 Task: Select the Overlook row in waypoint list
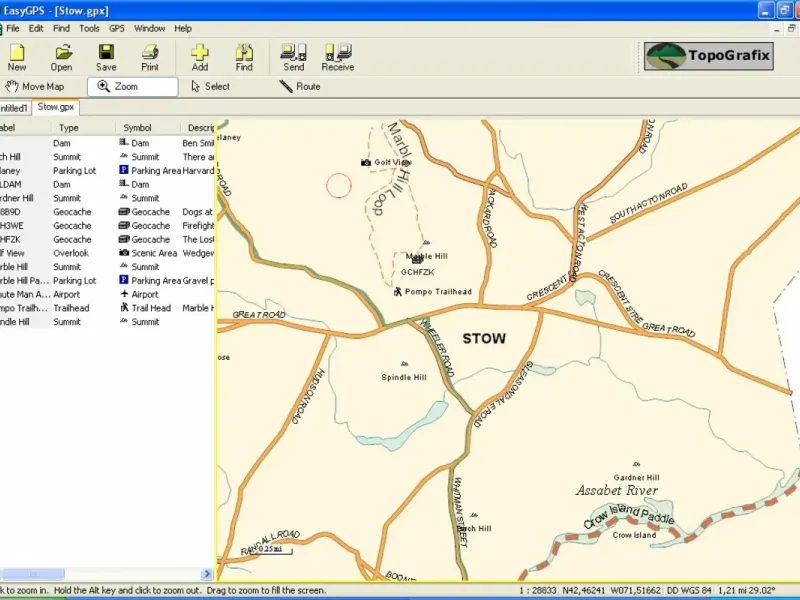point(107,253)
